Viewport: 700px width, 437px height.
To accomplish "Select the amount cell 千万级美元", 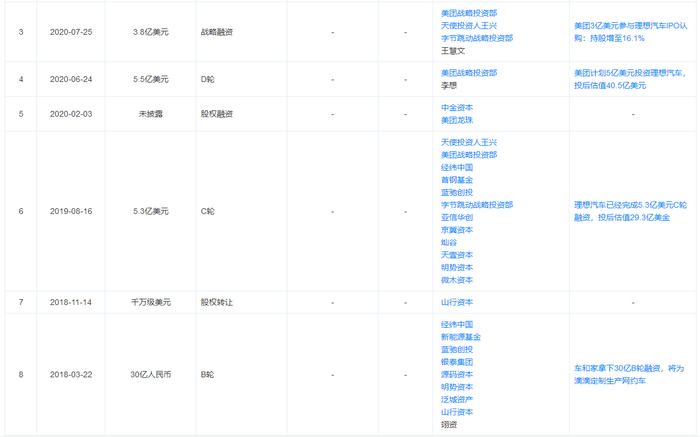I will coord(150,303).
